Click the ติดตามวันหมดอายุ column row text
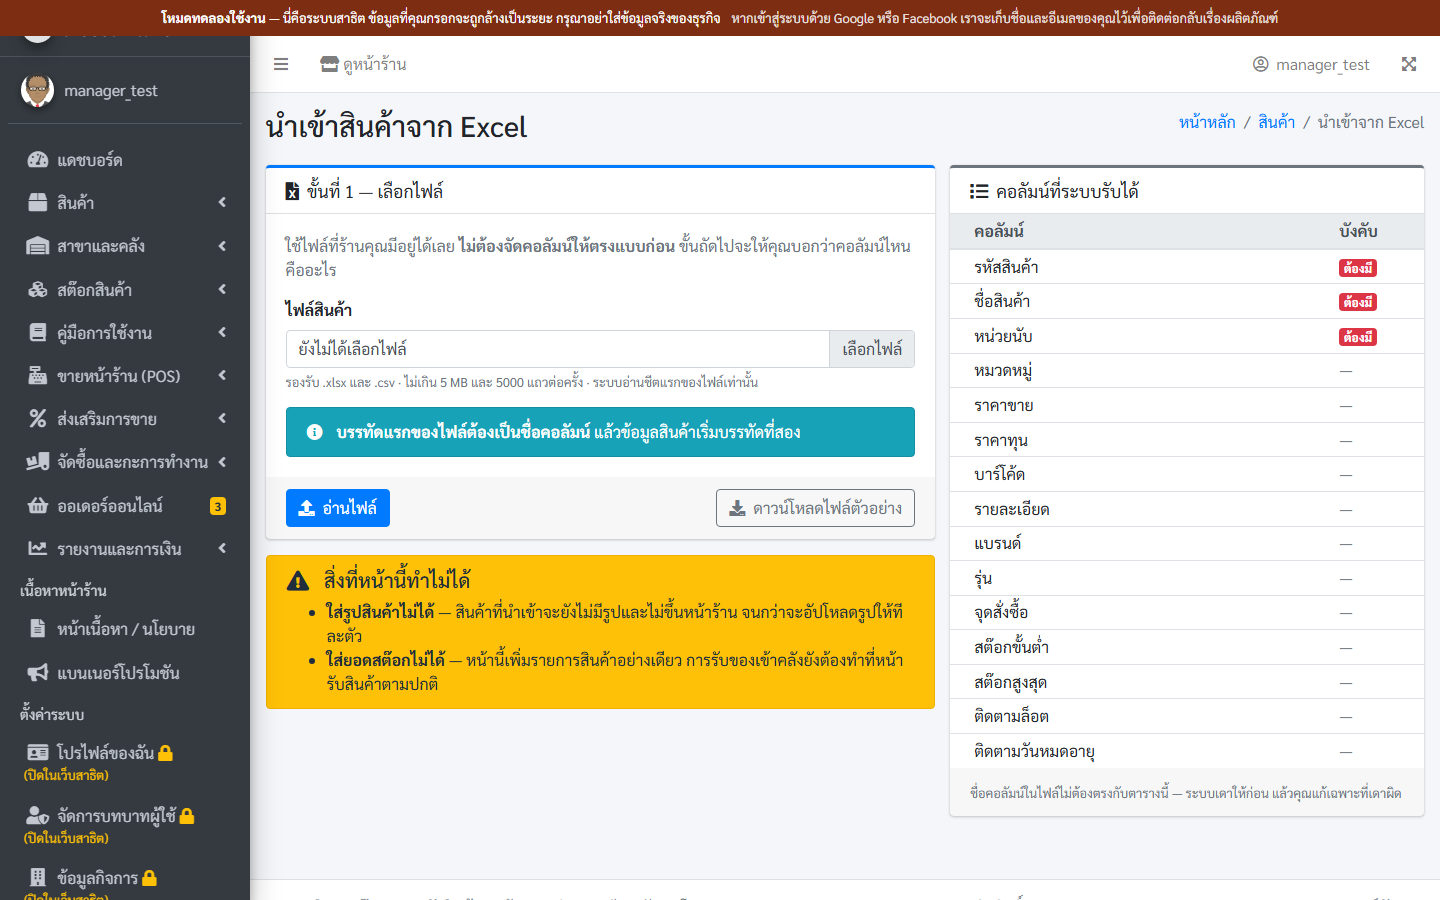The image size is (1440, 900). coord(1034,751)
